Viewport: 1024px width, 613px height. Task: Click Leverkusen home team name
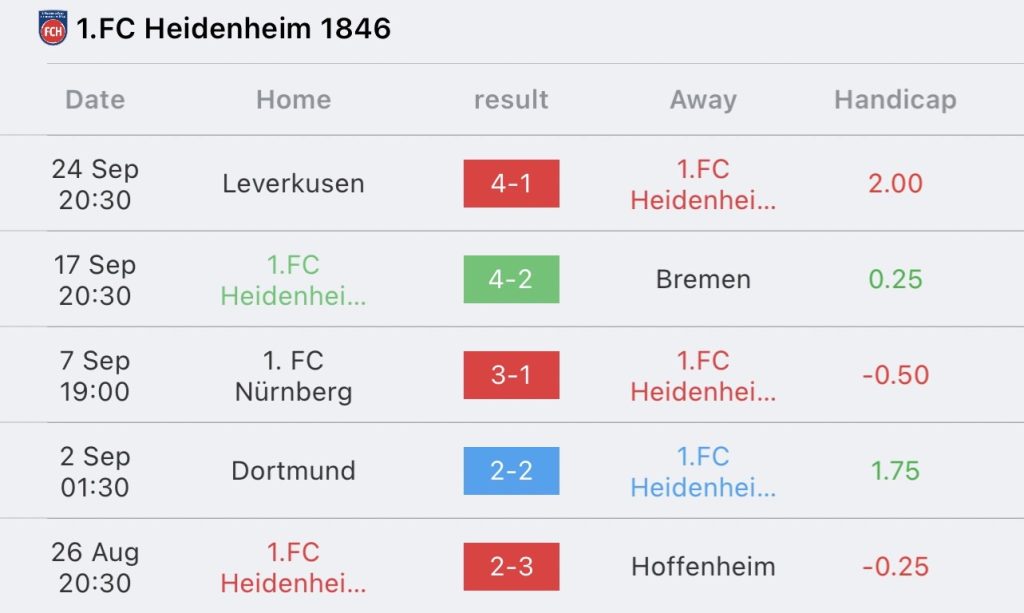(293, 184)
